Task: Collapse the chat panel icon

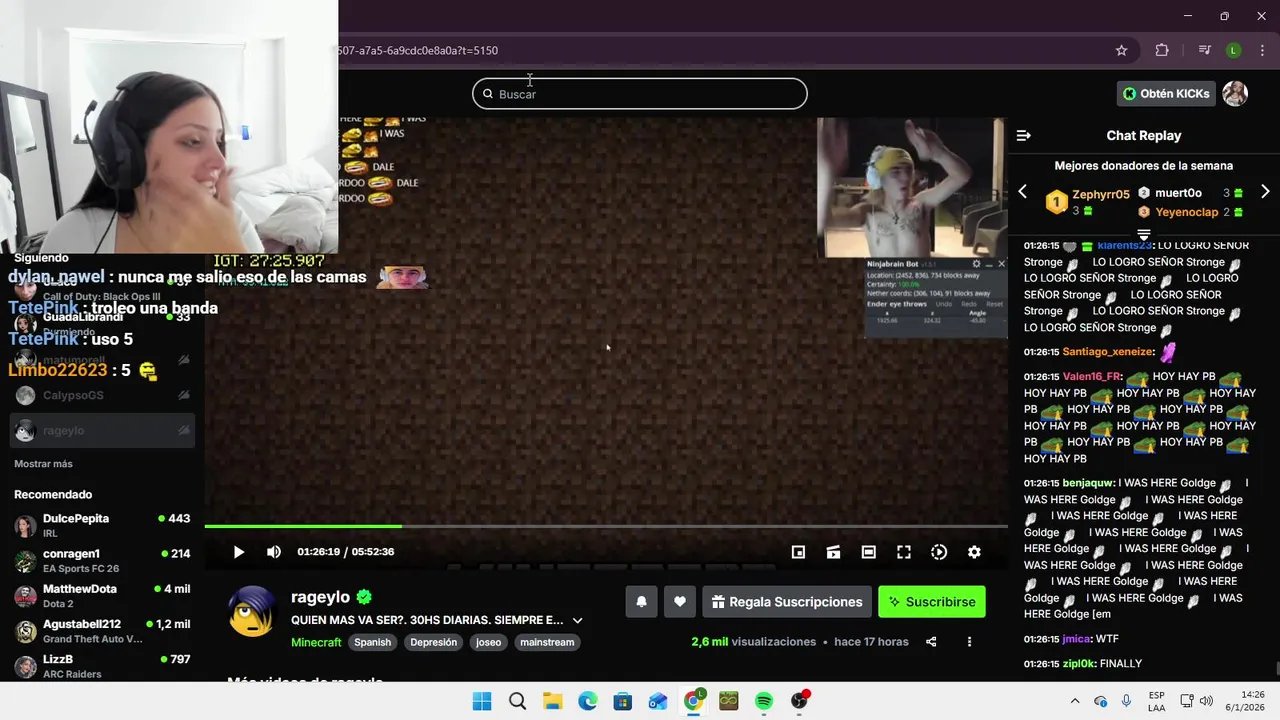Action: point(1024,135)
